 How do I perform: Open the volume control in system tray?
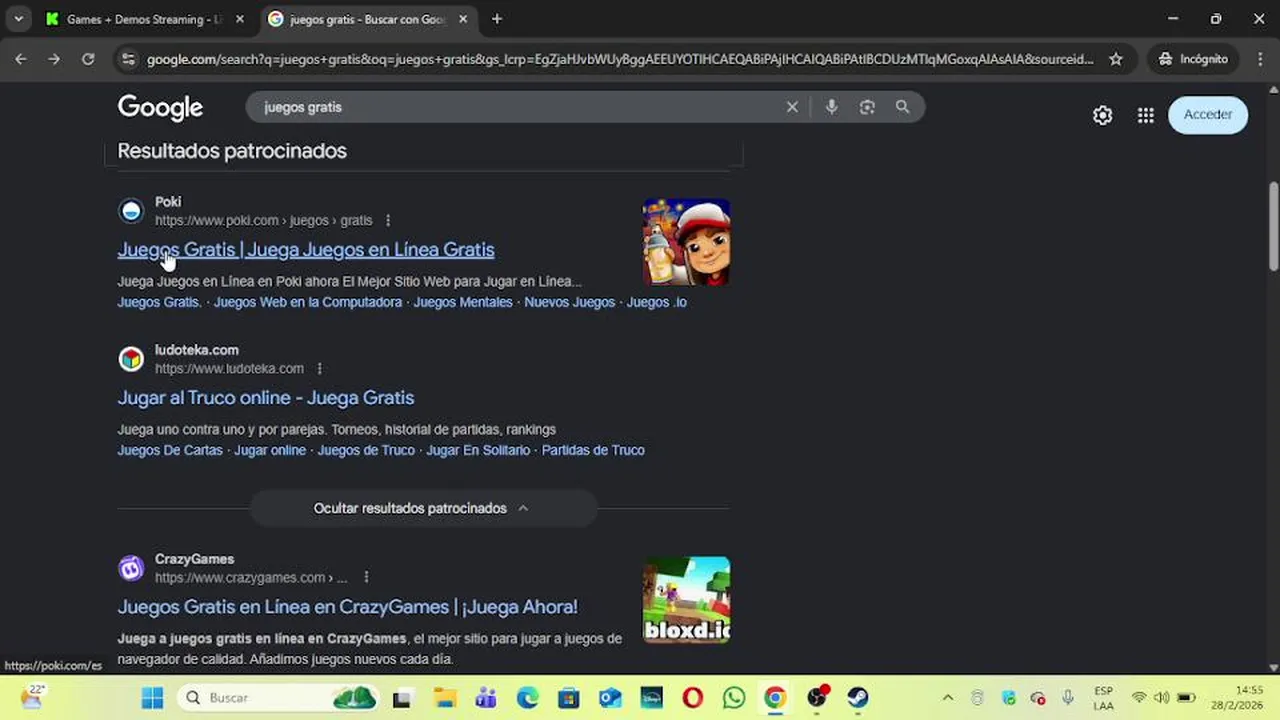pyautogui.click(x=1161, y=698)
